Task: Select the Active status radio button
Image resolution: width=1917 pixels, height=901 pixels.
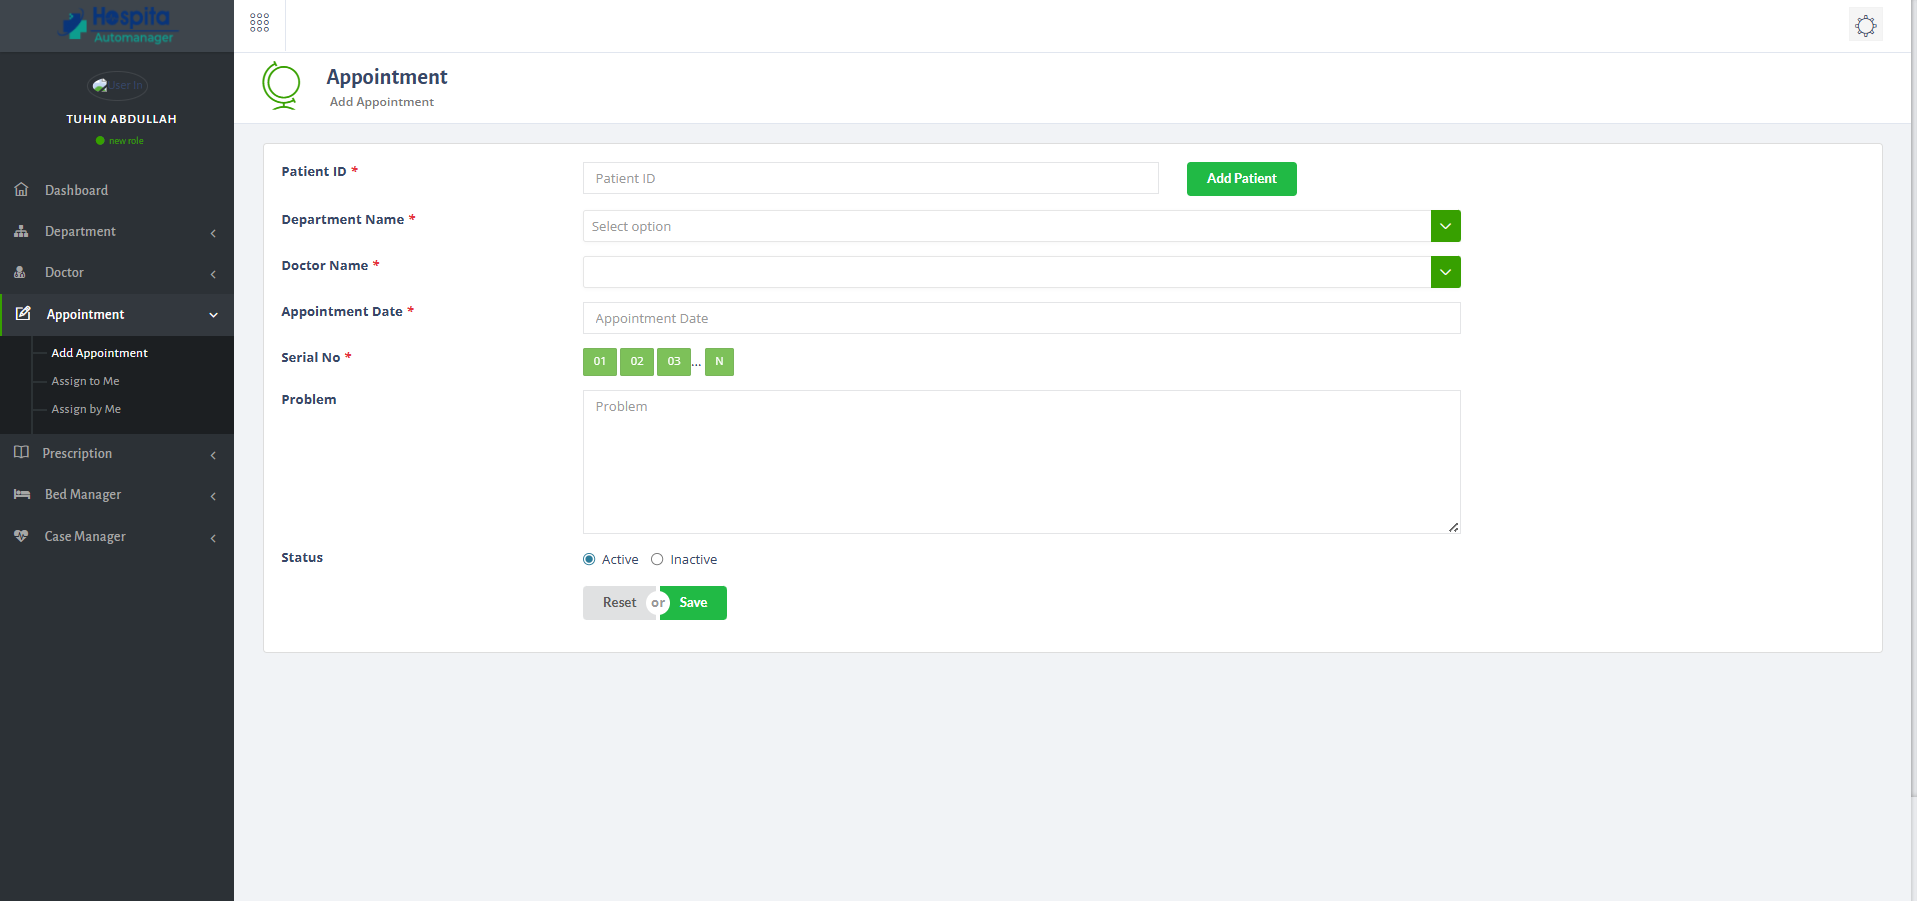Action: [x=588, y=559]
